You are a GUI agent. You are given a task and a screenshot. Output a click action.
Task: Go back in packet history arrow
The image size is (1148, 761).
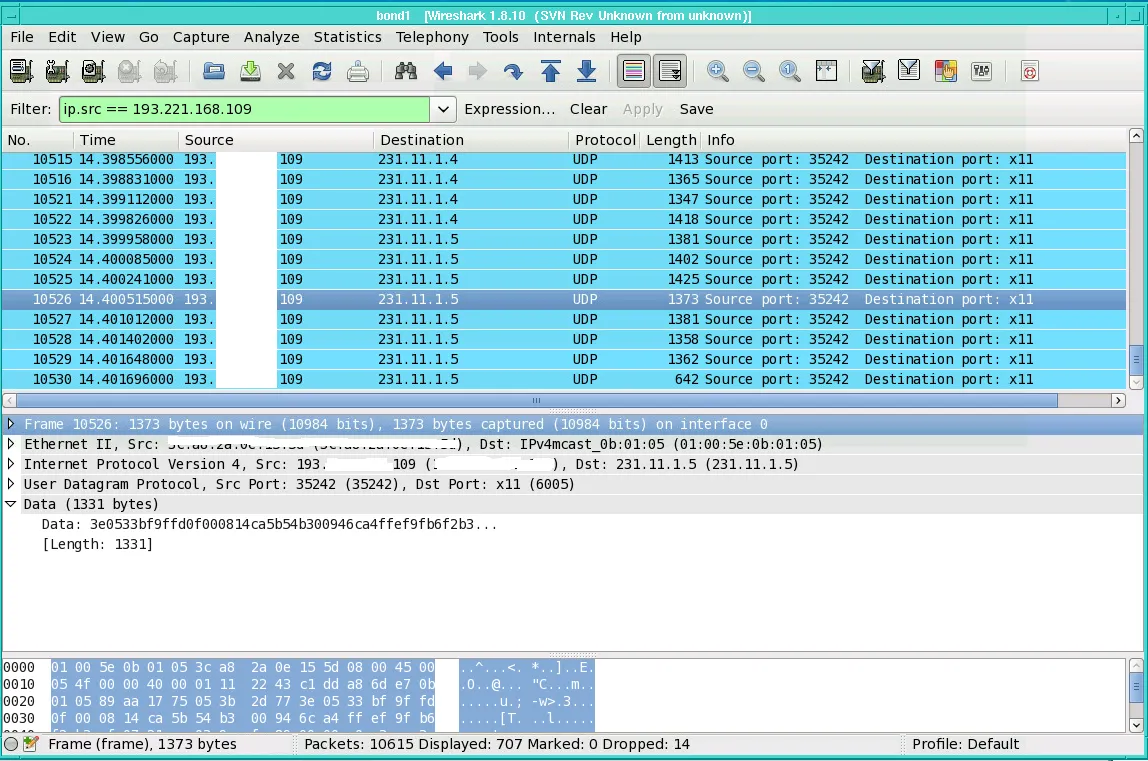pyautogui.click(x=442, y=71)
